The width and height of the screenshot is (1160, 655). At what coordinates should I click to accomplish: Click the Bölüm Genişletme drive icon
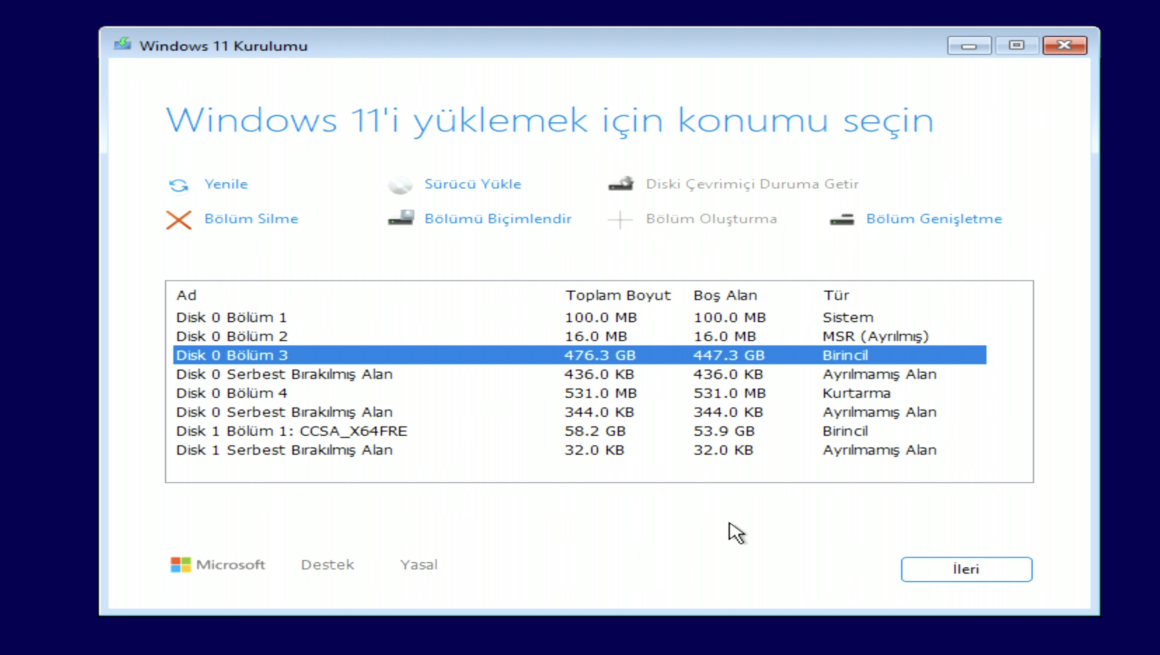[842, 219]
